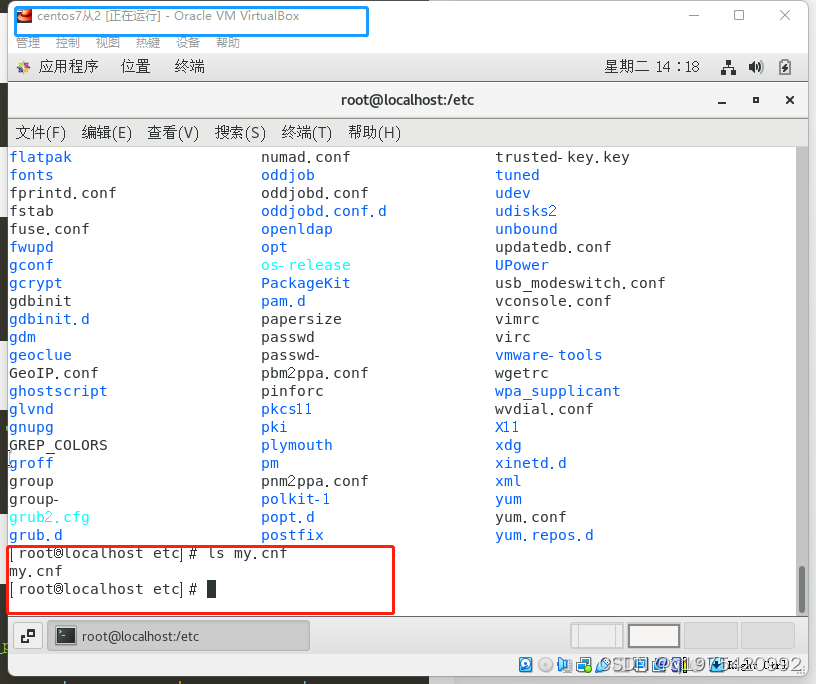Open the 终端 entry in GNOME top bar
Image resolution: width=816 pixels, height=684 pixels.
pyautogui.click(x=189, y=67)
